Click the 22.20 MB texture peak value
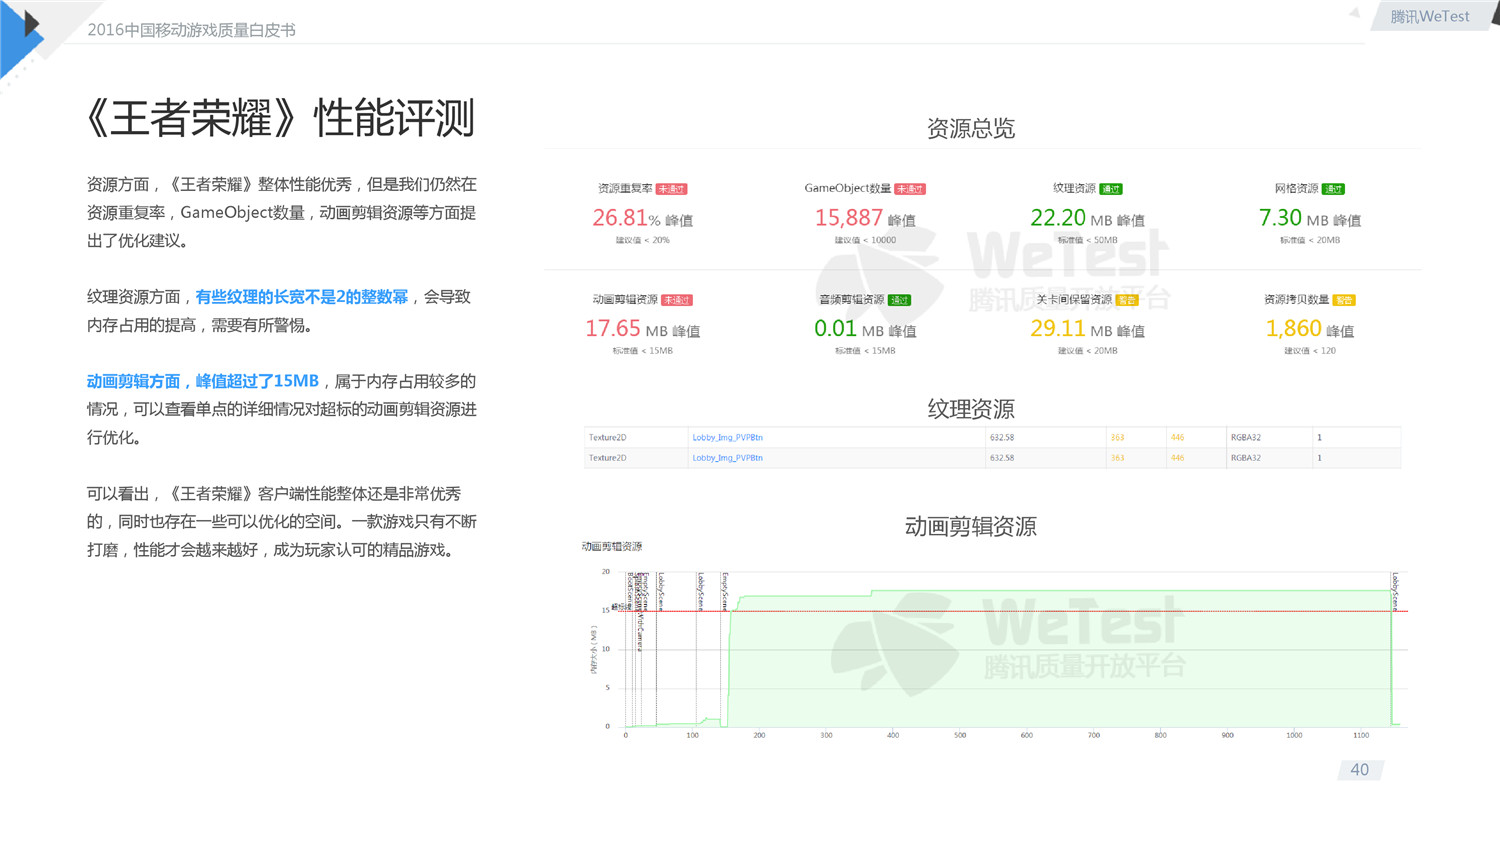Image resolution: width=1500 pixels, height=843 pixels. [1071, 218]
